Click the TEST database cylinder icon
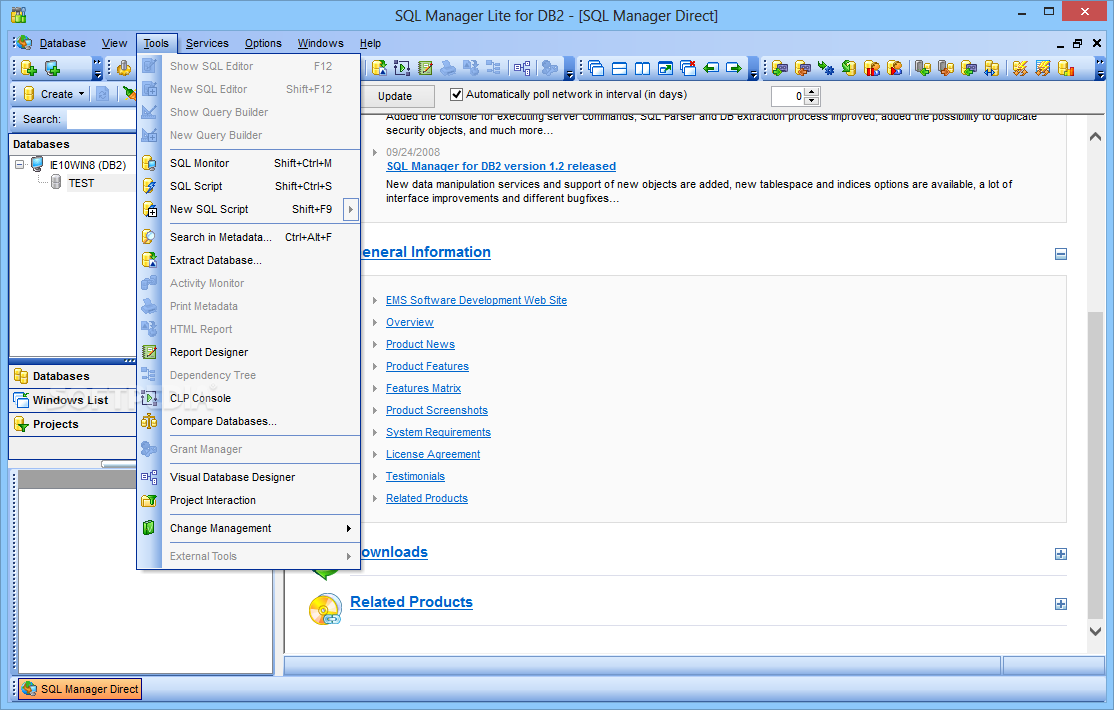Screen dimensions: 1114x710 [x=56, y=183]
